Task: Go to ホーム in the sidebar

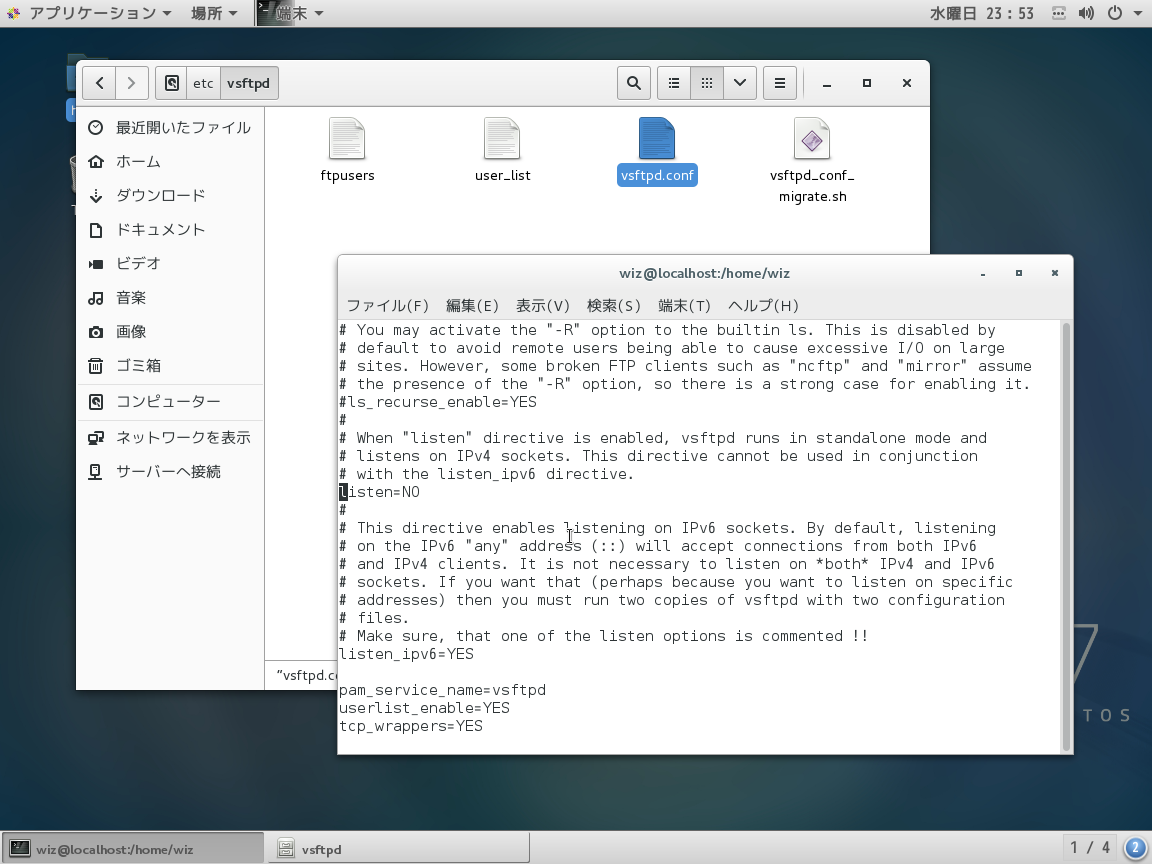Action: coord(169,162)
